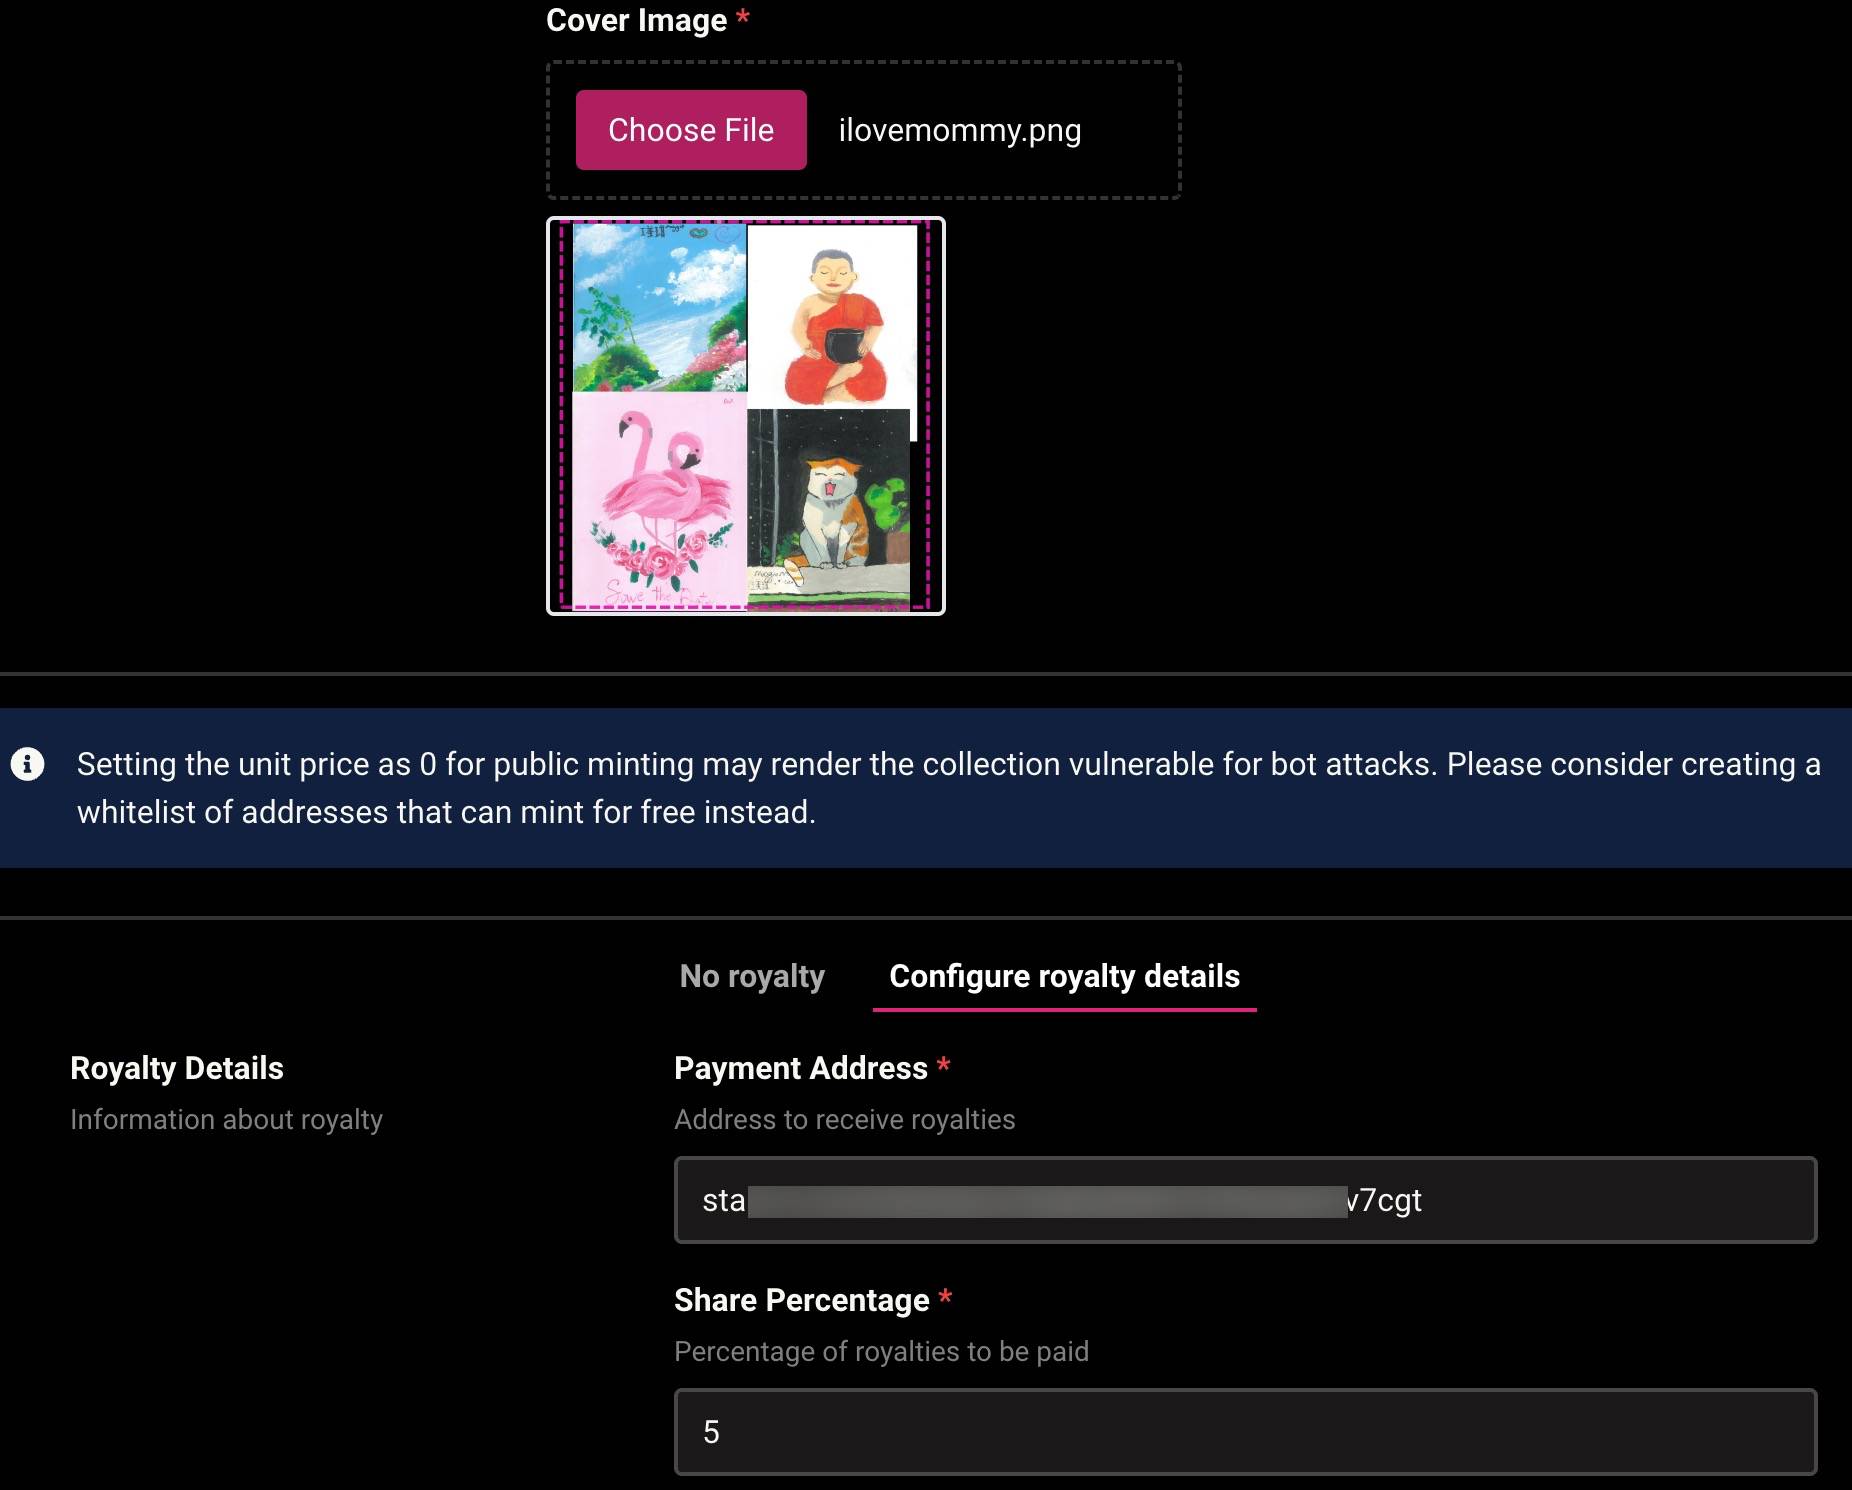Image resolution: width=1852 pixels, height=1490 pixels.
Task: Click the Share Percentage label
Action: (x=801, y=1300)
